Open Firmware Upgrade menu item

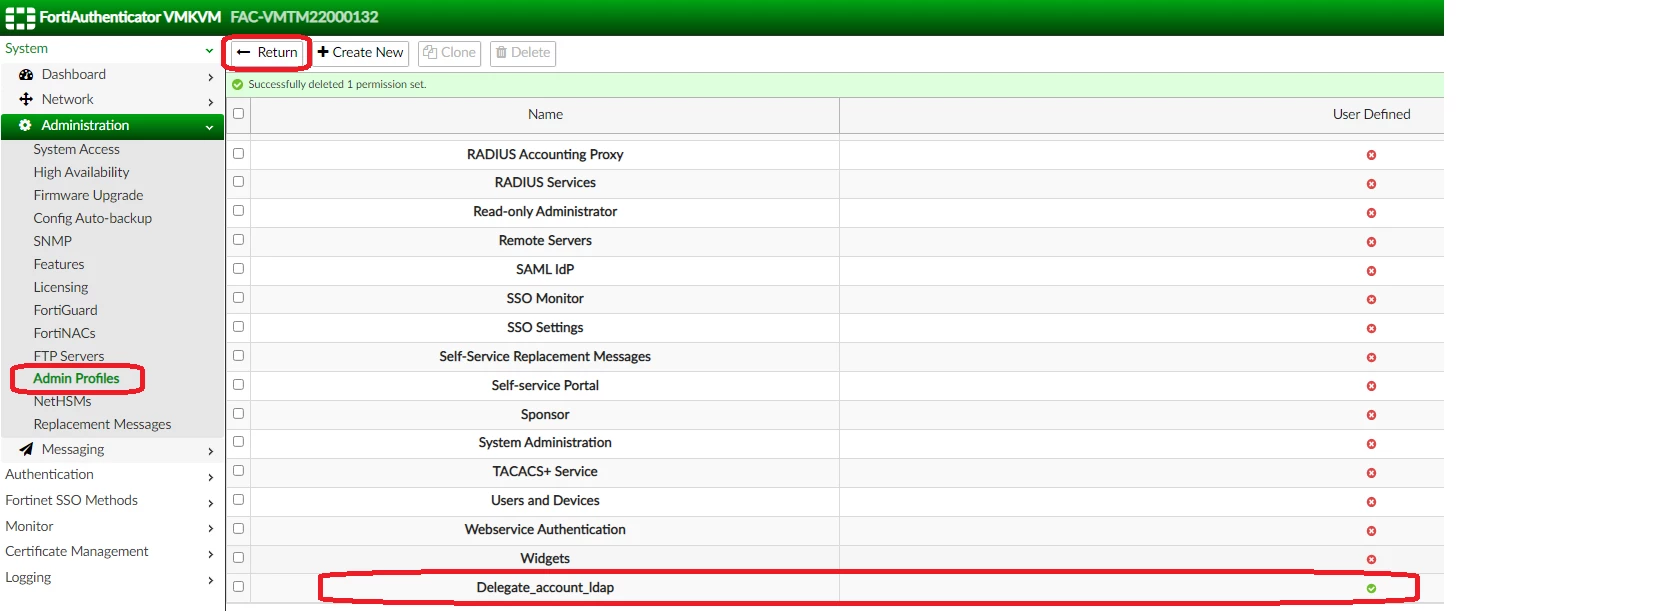[x=88, y=196]
